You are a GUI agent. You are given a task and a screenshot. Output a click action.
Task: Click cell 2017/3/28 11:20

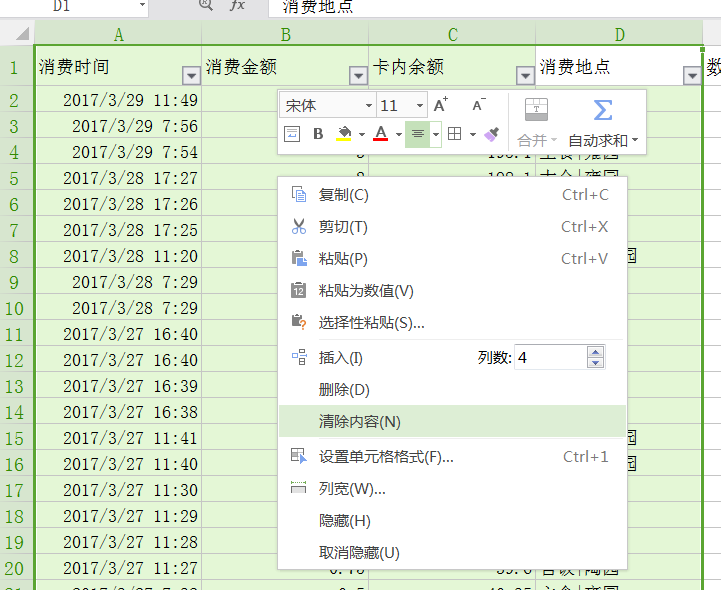pyautogui.click(x=118, y=256)
